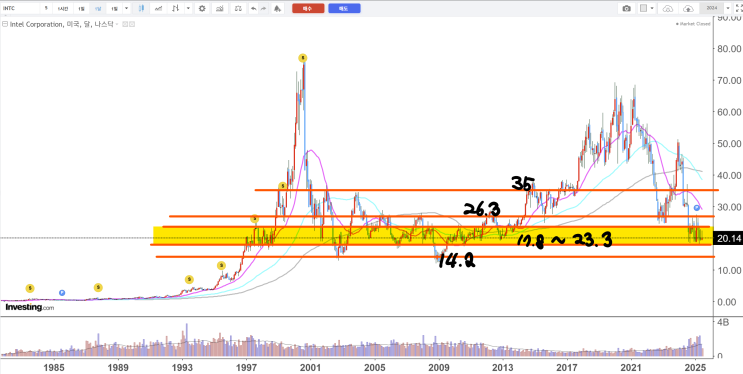Select the candlestick chart type icon

tap(141, 9)
